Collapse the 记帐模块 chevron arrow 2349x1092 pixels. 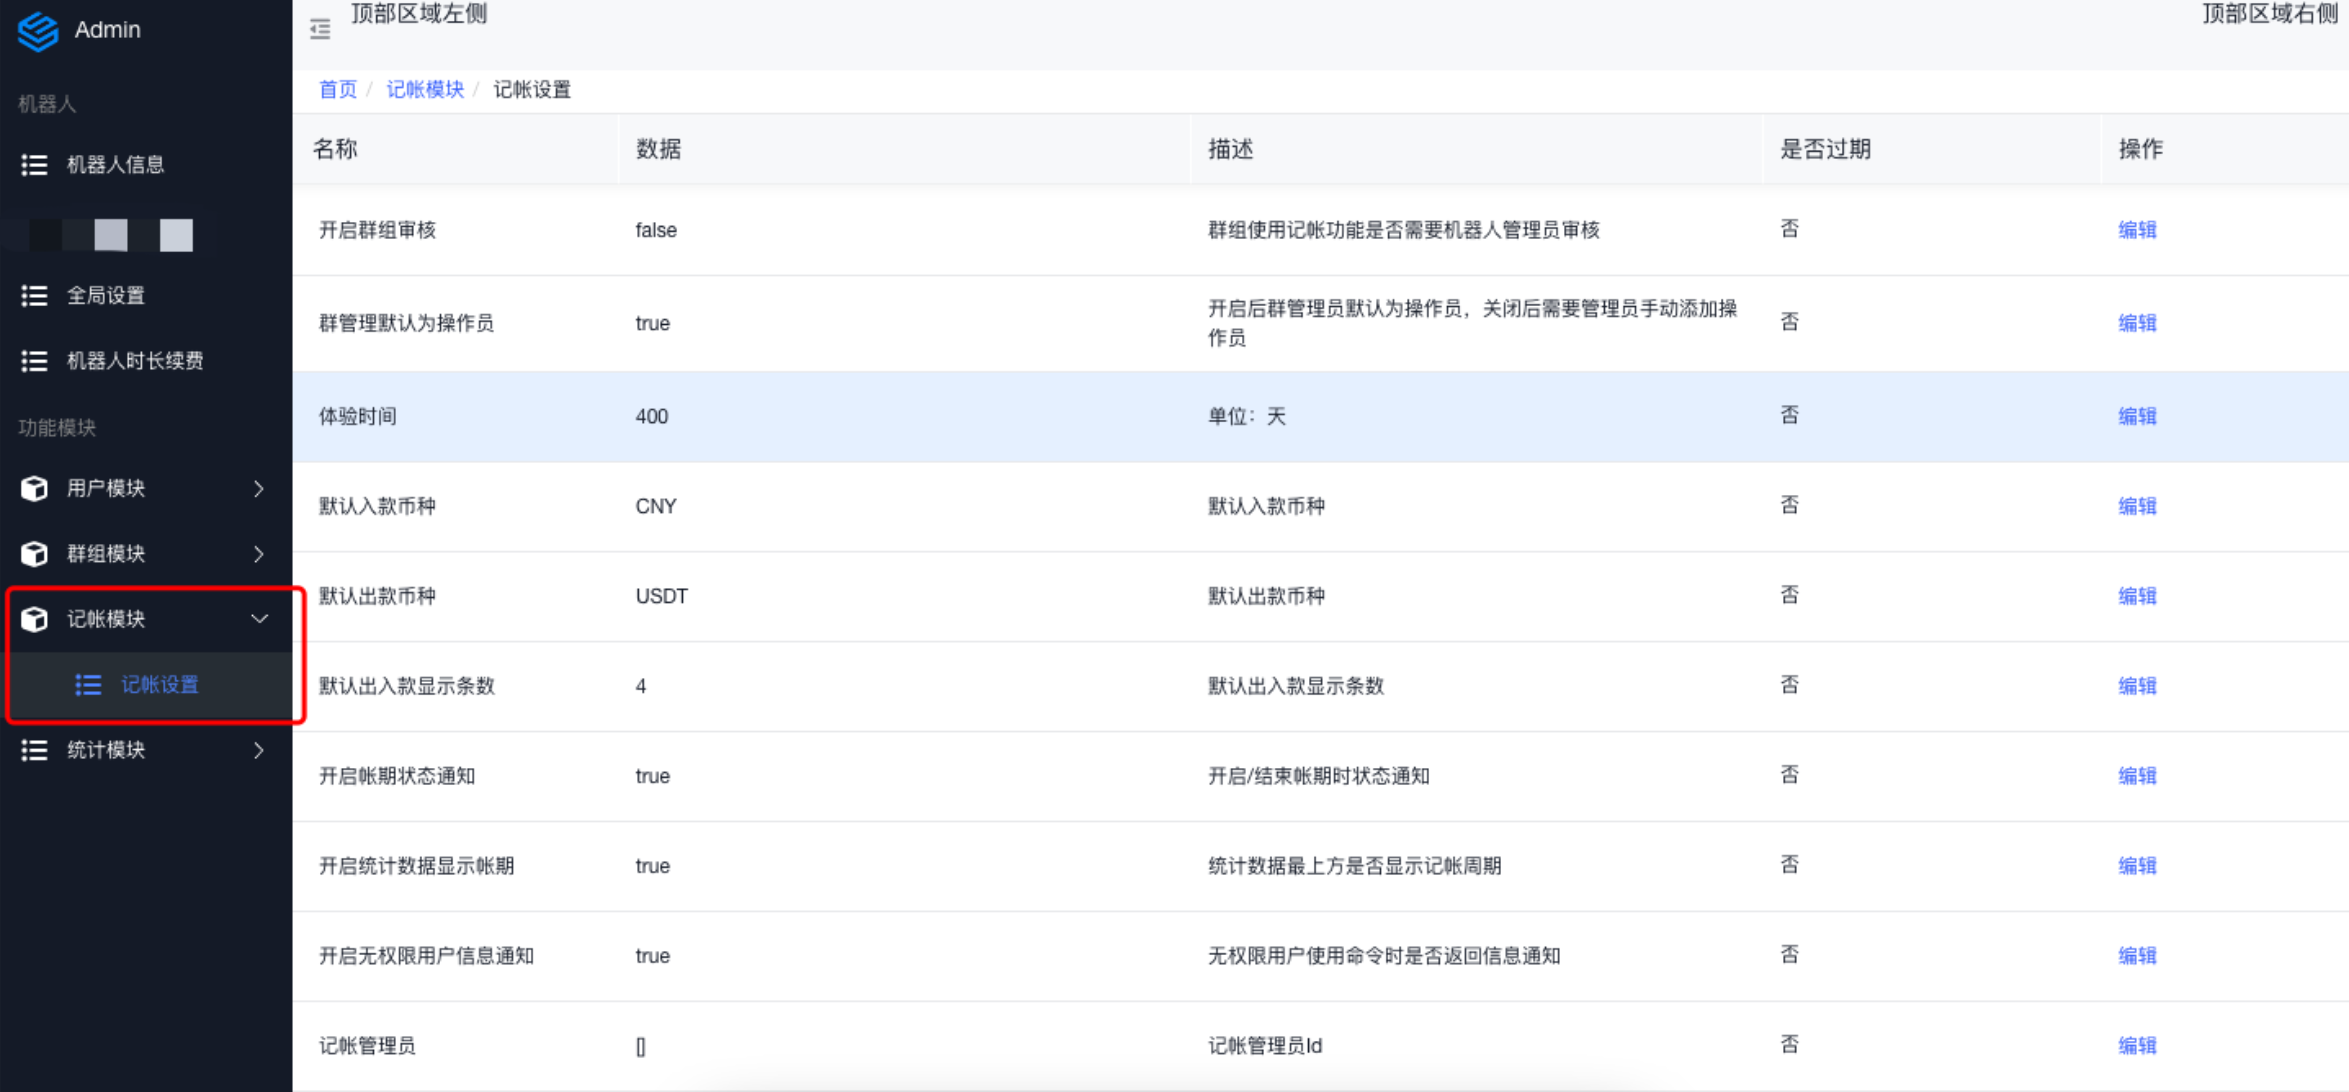259,619
